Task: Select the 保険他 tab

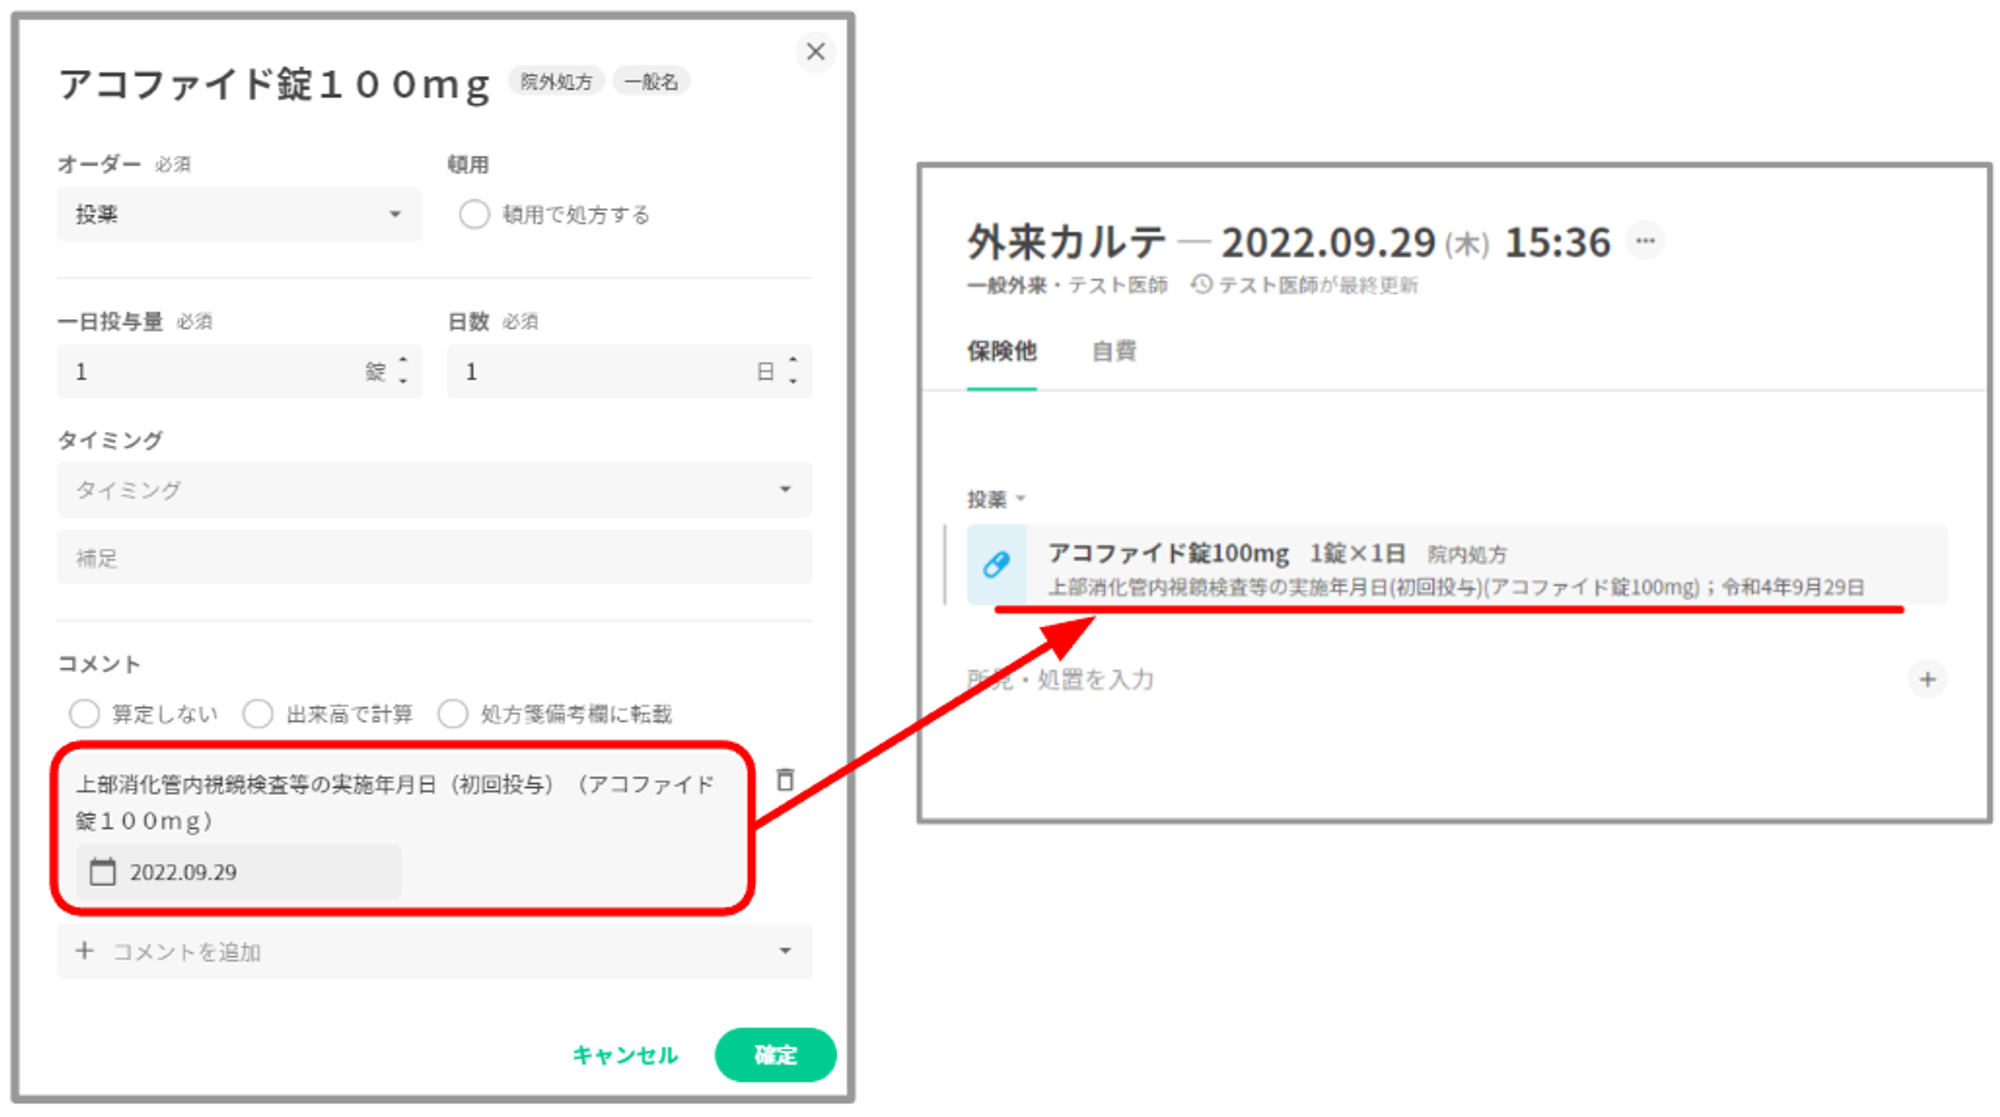Action: click(x=1001, y=352)
